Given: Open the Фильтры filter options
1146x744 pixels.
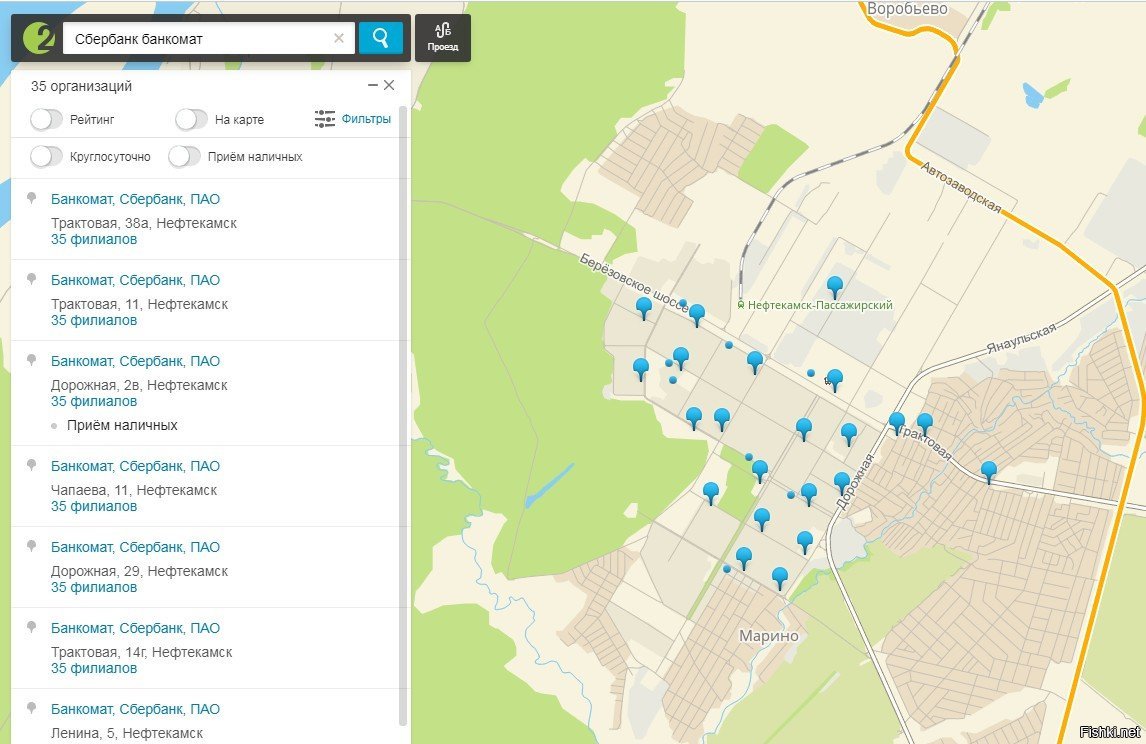Looking at the screenshot, I should point(353,118).
